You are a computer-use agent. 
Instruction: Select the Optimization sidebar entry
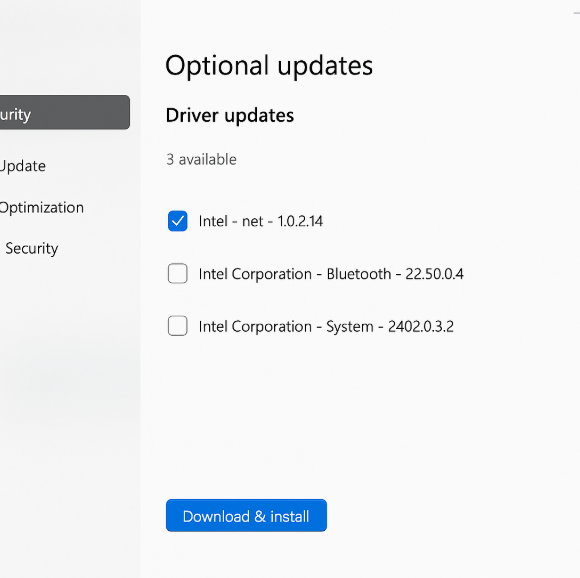(x=41, y=207)
